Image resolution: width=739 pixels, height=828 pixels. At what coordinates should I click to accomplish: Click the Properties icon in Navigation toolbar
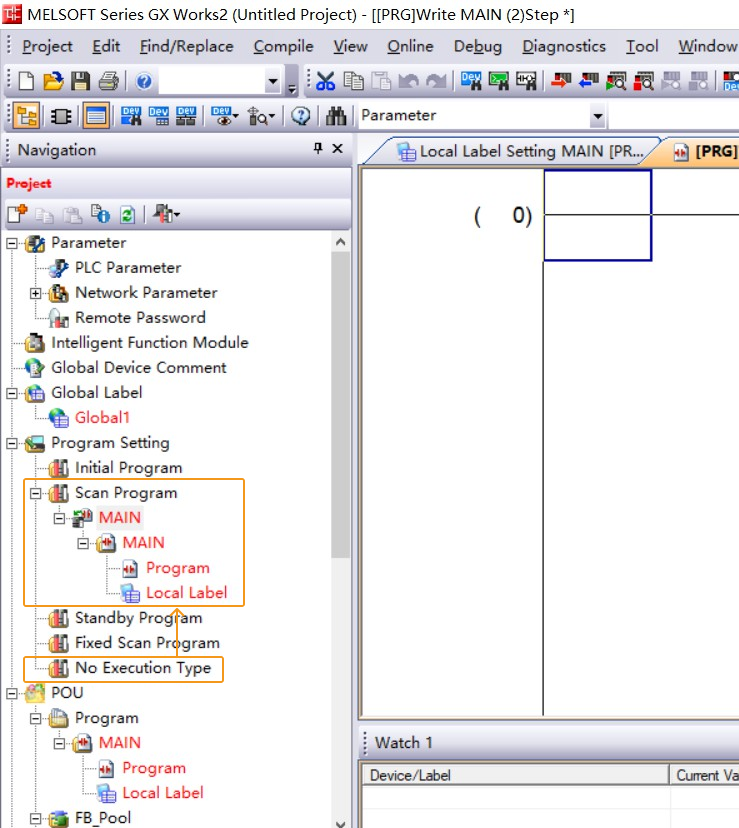(100, 214)
